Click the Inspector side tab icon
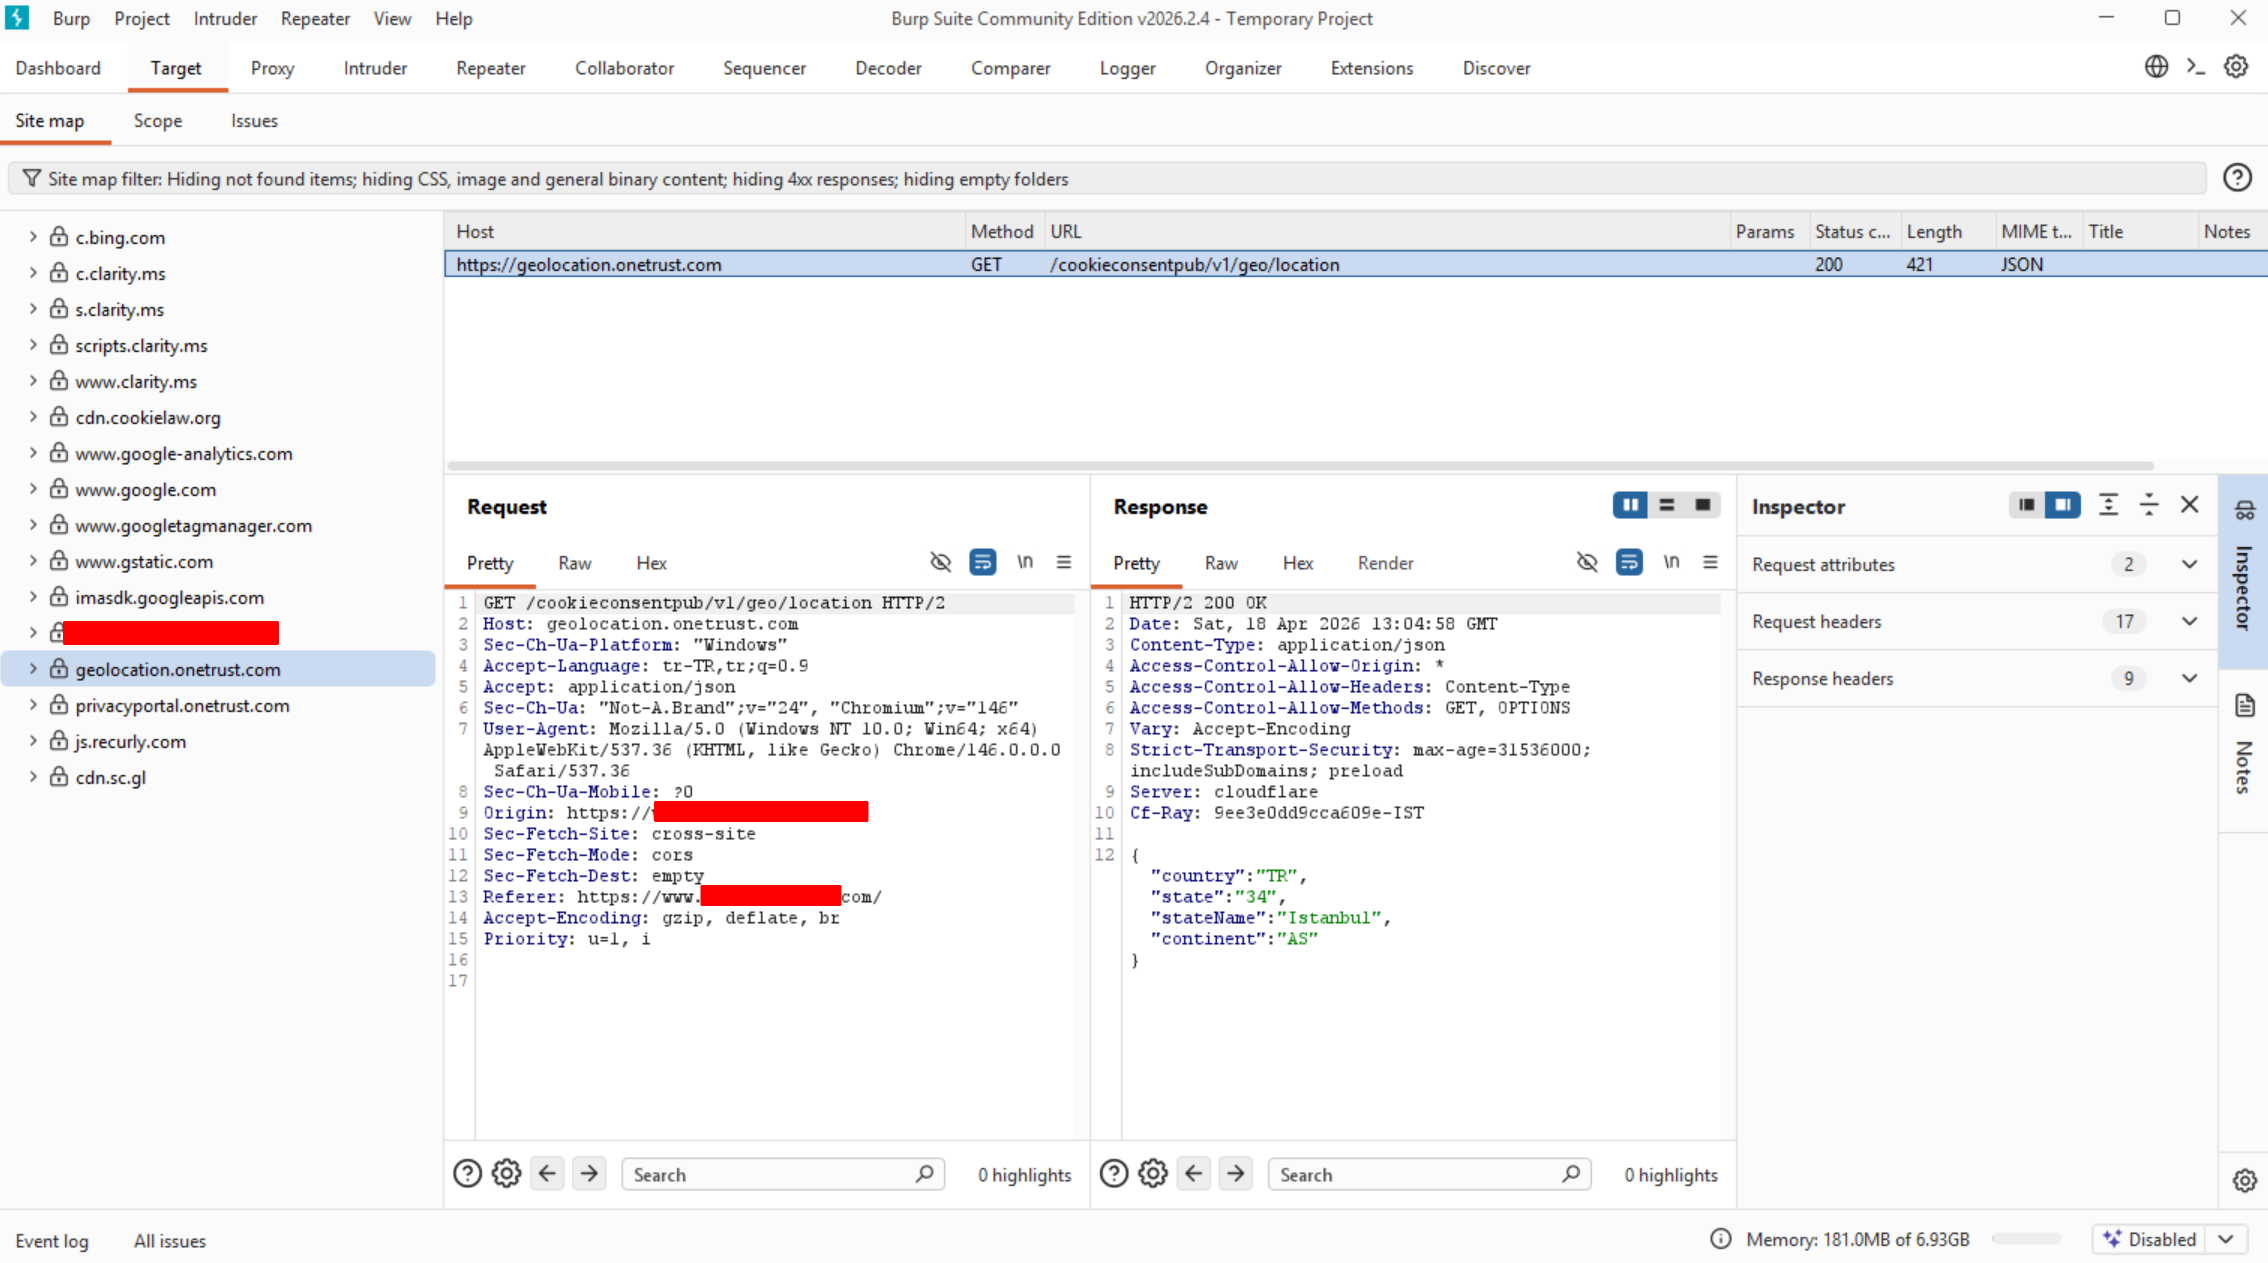This screenshot has width=2268, height=1263. (2245, 511)
